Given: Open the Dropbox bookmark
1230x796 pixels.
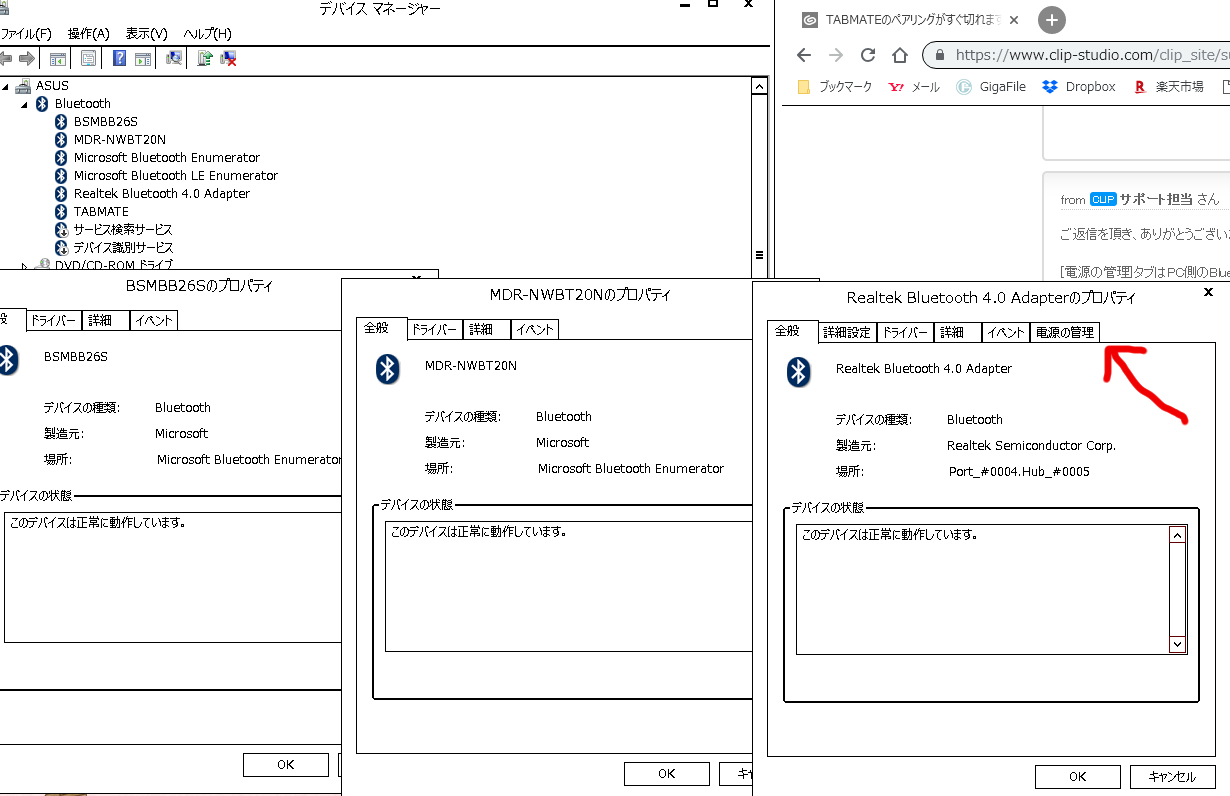Looking at the screenshot, I should [x=1079, y=87].
